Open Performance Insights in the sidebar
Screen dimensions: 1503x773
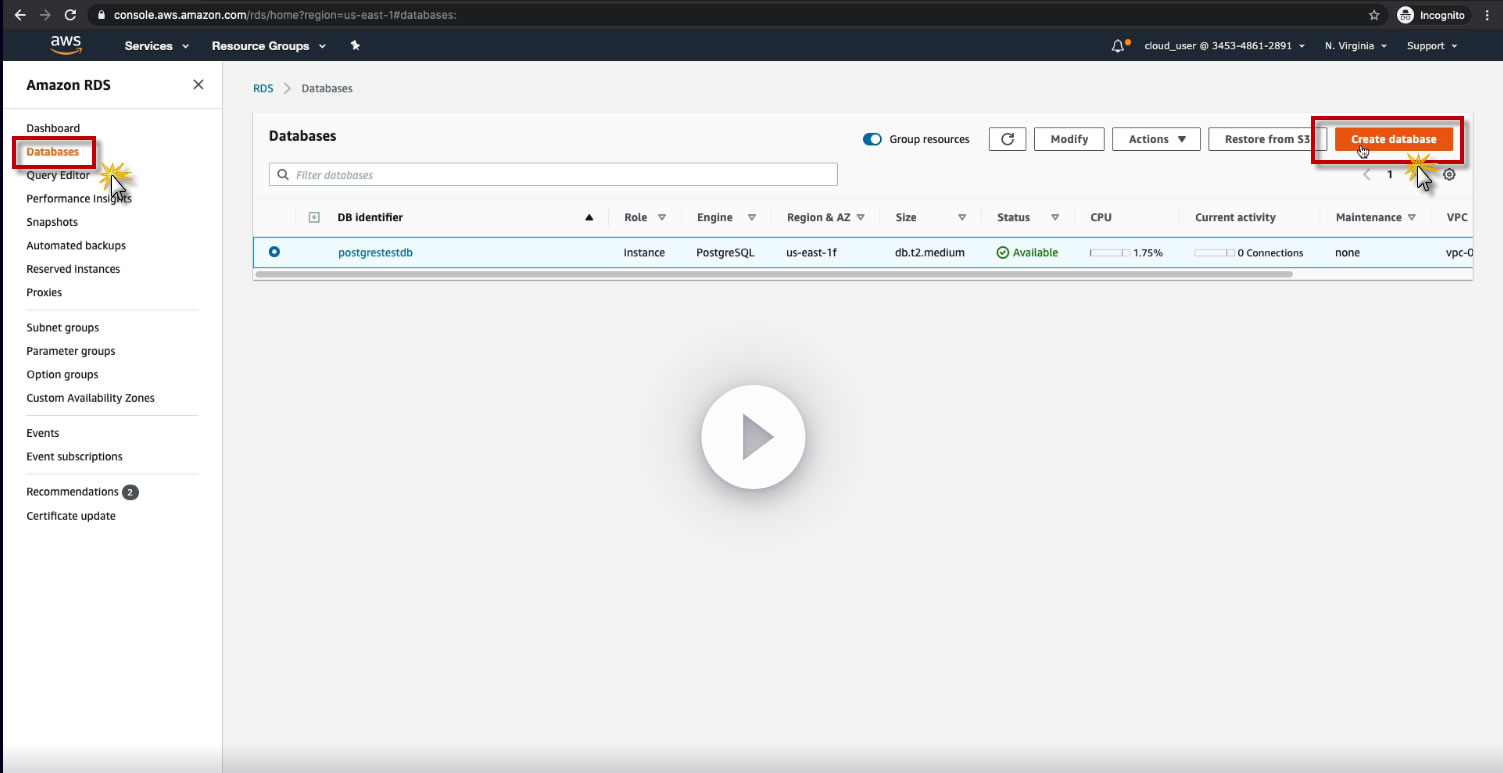pos(79,198)
